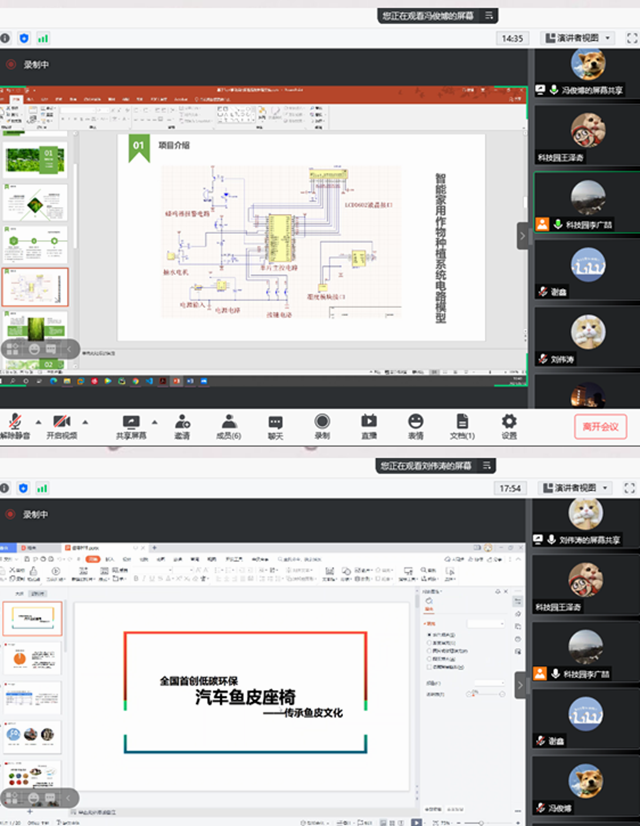Screen dimensions: 640x826
Task: Click the 录制 record icon in toolbar
Action: pyautogui.click(x=322, y=422)
